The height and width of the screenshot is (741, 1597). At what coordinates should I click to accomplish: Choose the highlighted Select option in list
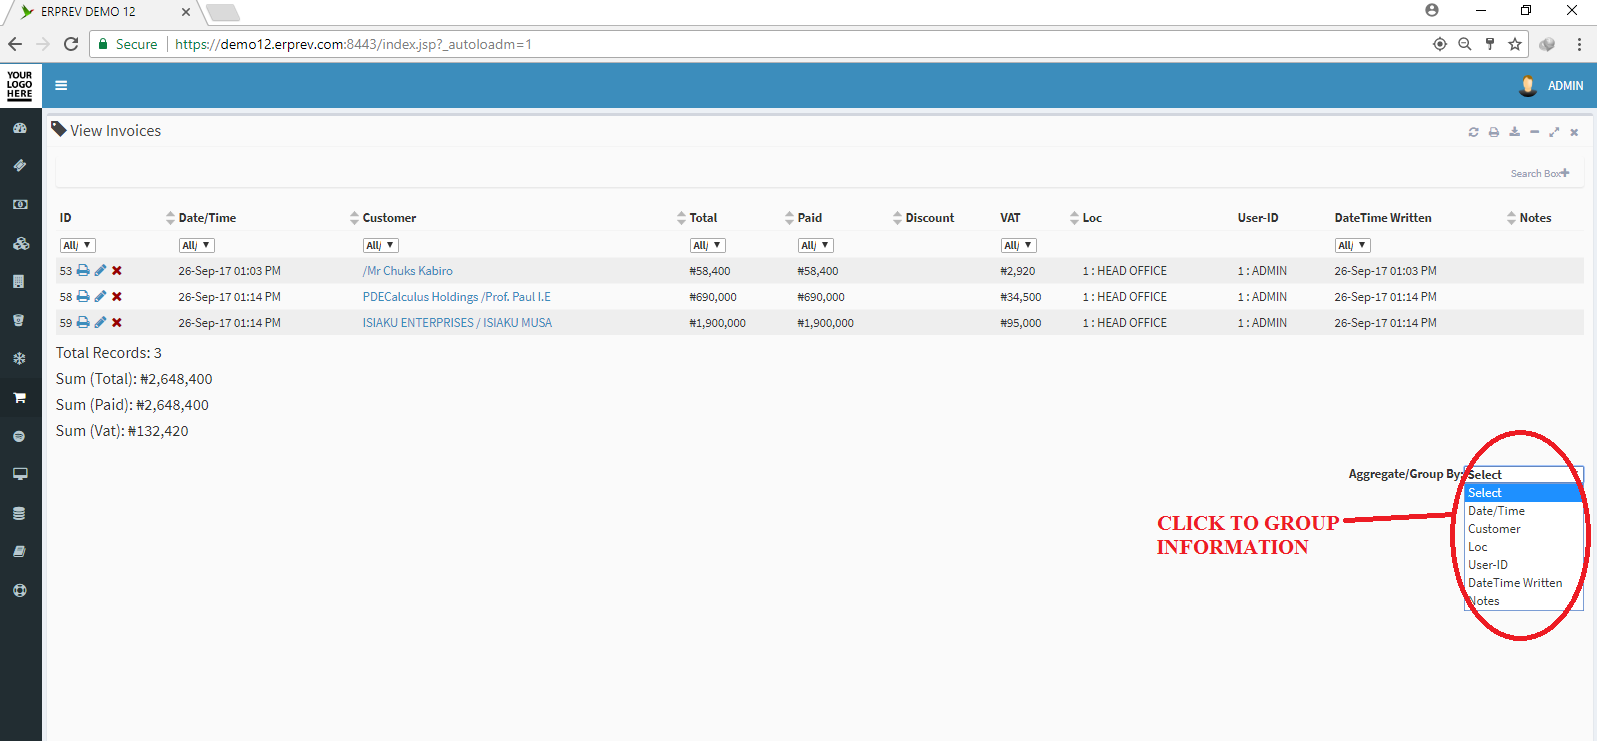[1524, 493]
